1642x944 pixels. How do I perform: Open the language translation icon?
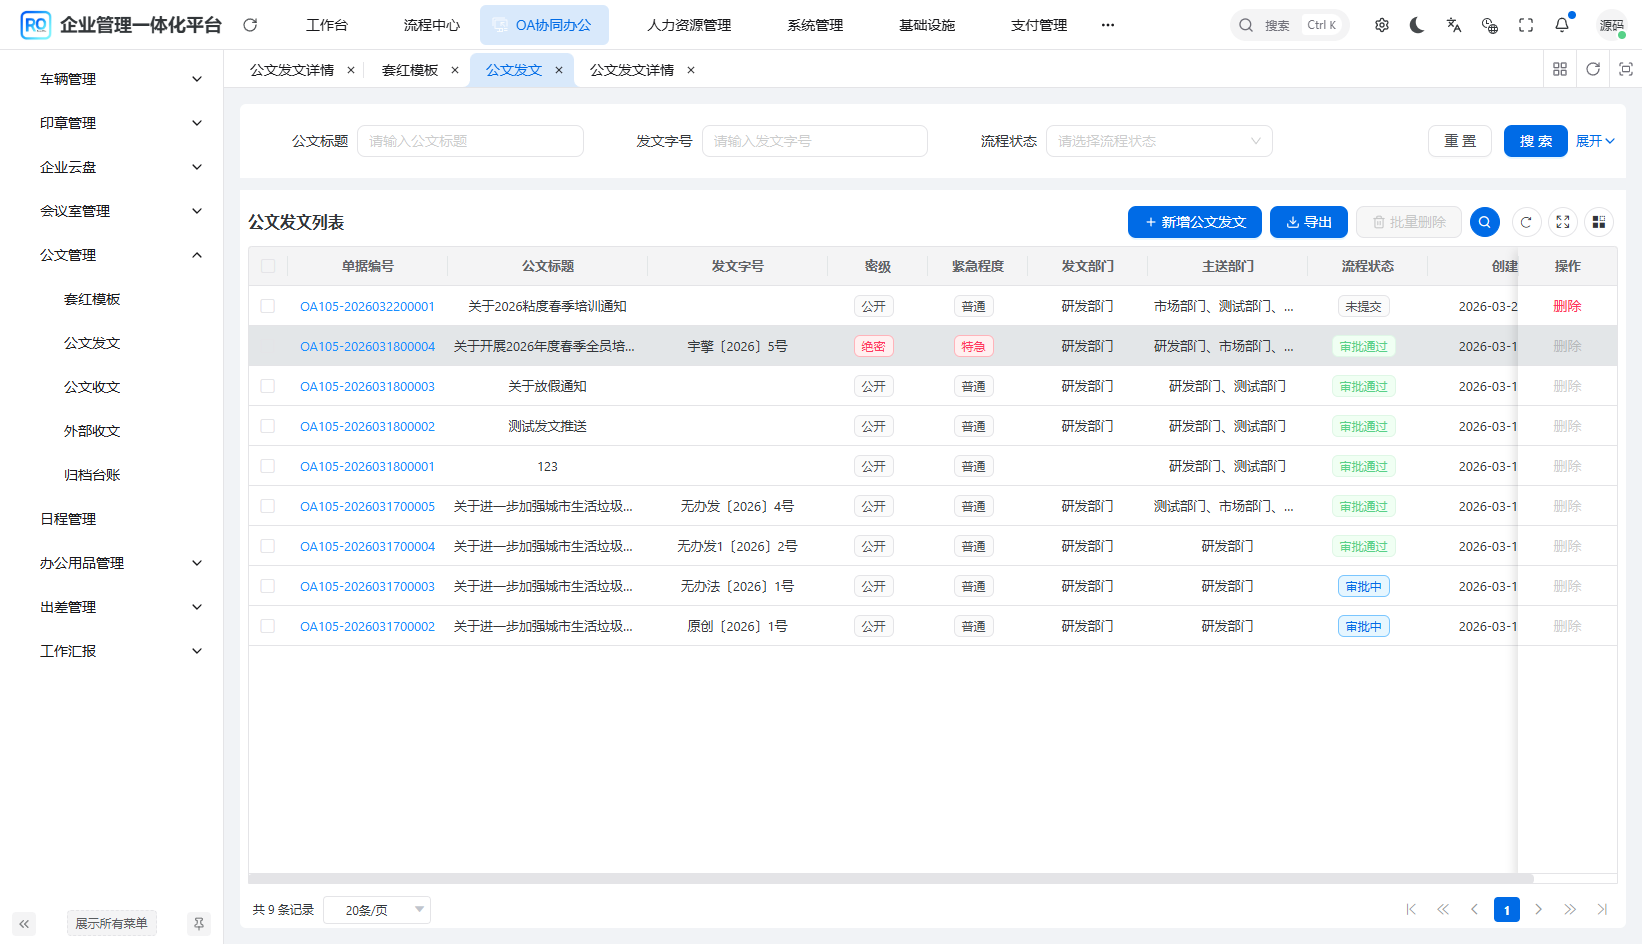click(1453, 25)
